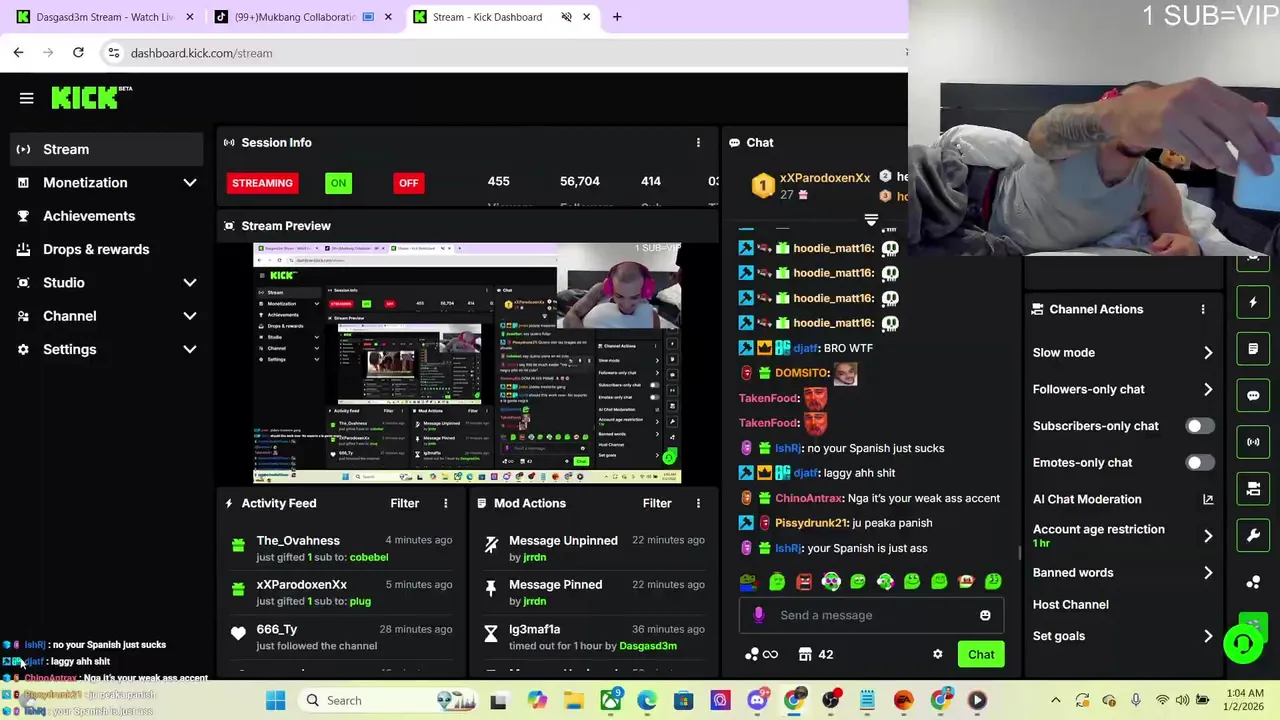This screenshot has width=1280, height=720.
Task: Click the 666_Ty follow entry
Action: 340,637
